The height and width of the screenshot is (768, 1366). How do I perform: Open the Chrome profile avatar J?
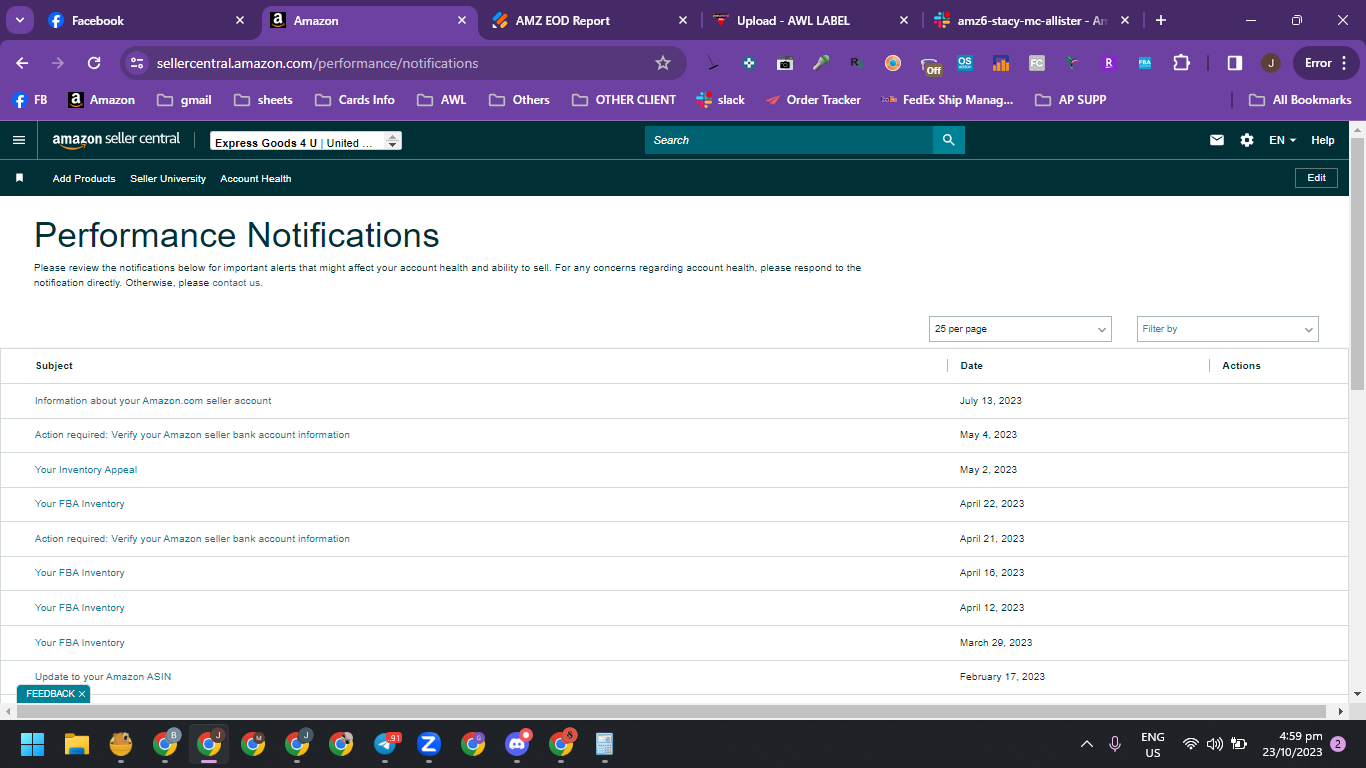click(x=1271, y=63)
